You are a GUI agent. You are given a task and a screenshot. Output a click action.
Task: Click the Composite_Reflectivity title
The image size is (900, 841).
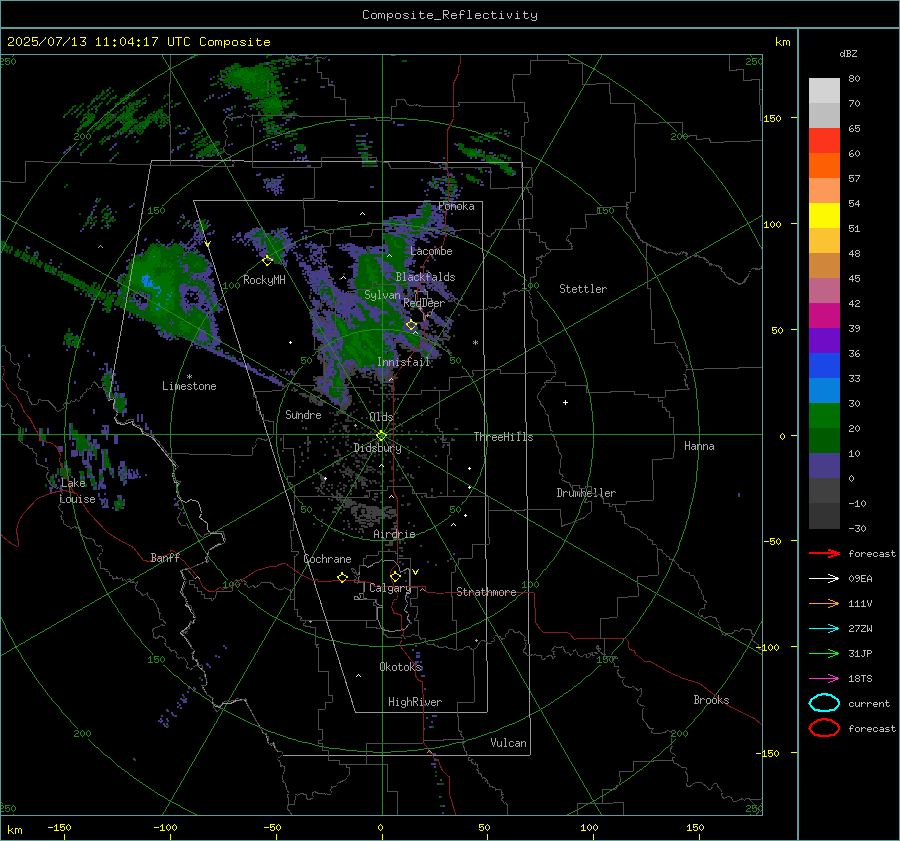450,15
